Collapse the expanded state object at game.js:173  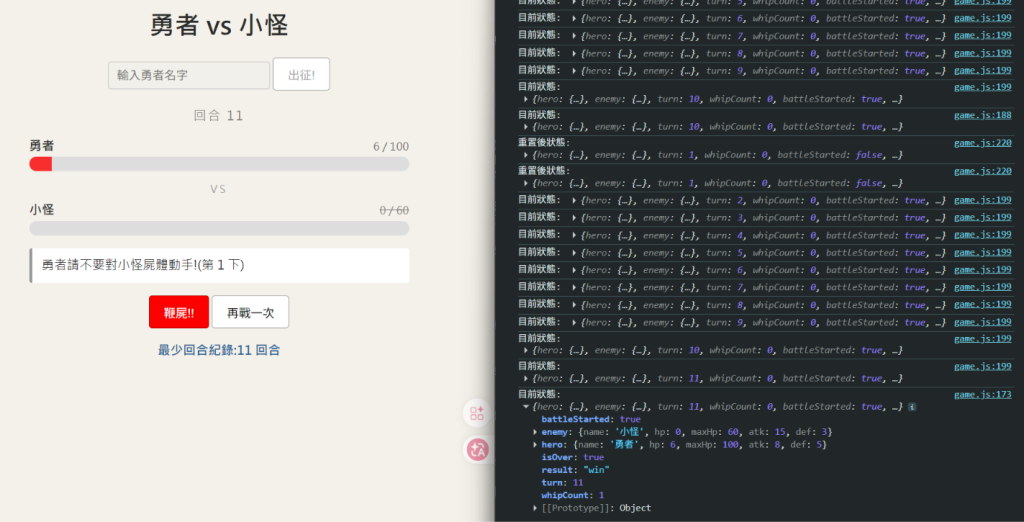tap(526, 406)
